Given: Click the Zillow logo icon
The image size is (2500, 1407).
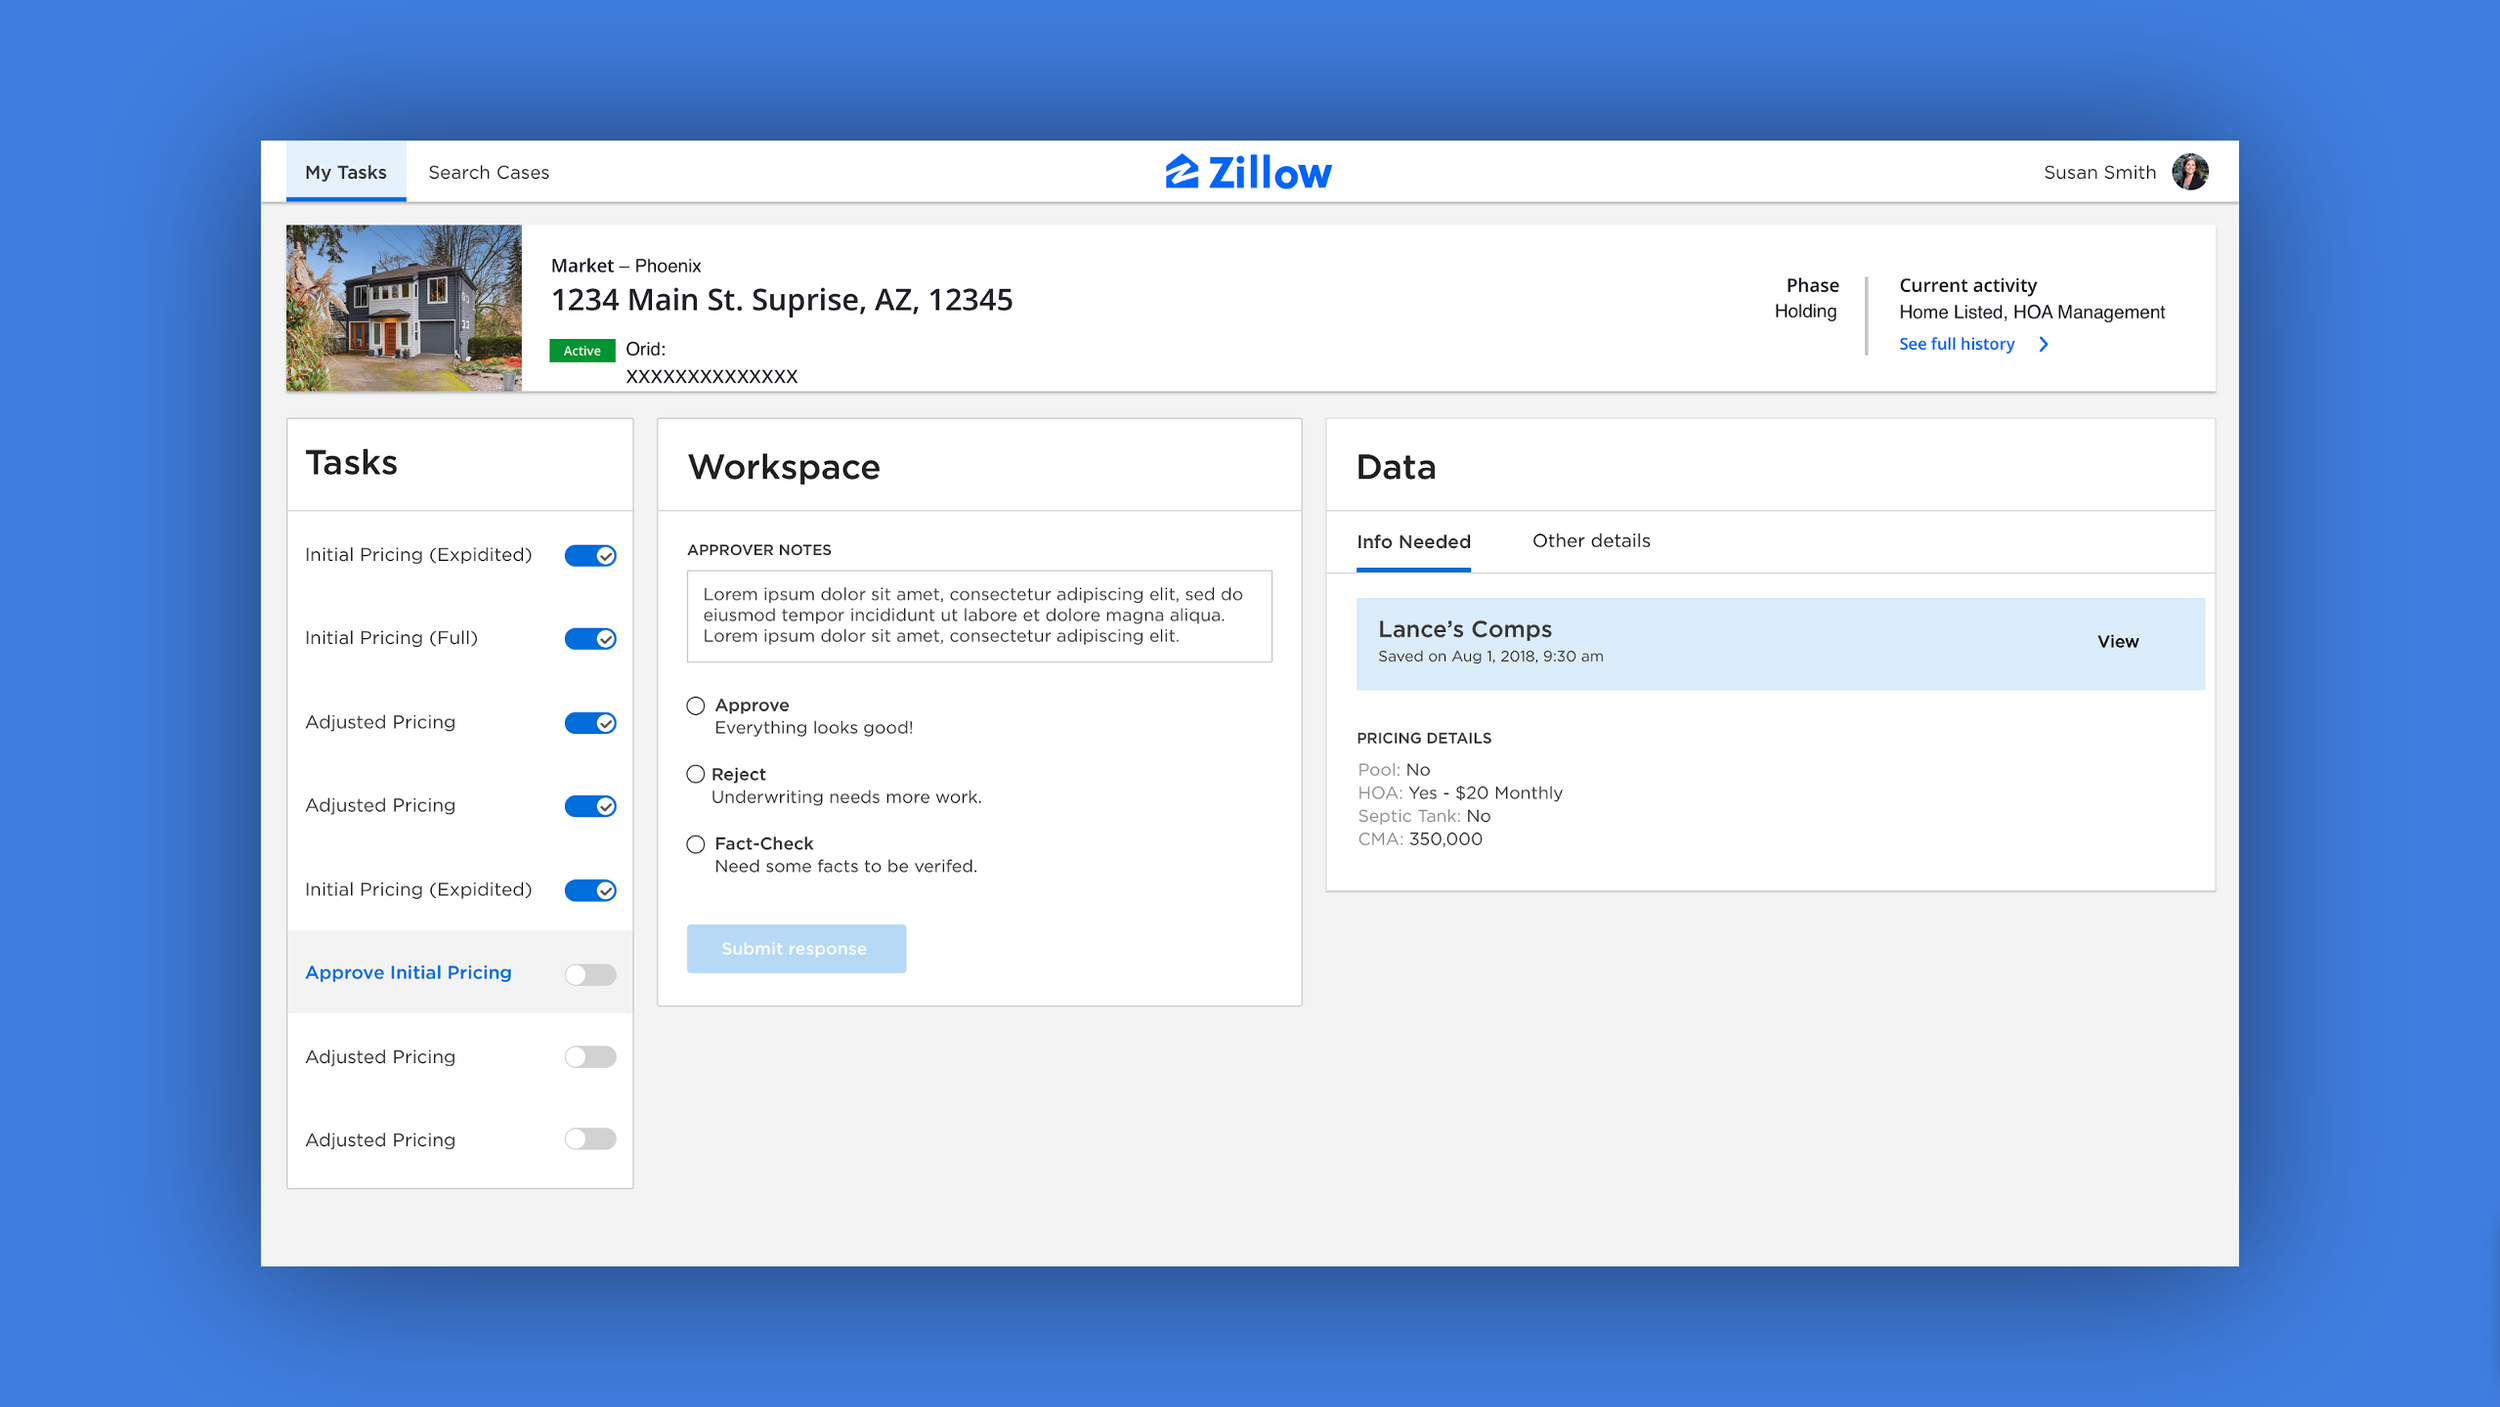Looking at the screenshot, I should [x=1182, y=172].
